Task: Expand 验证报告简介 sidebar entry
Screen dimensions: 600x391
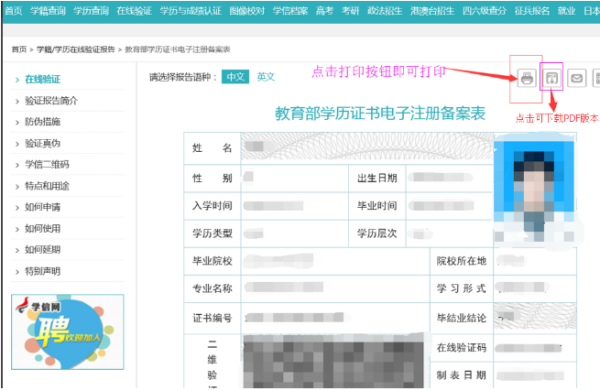Action: click(51, 101)
